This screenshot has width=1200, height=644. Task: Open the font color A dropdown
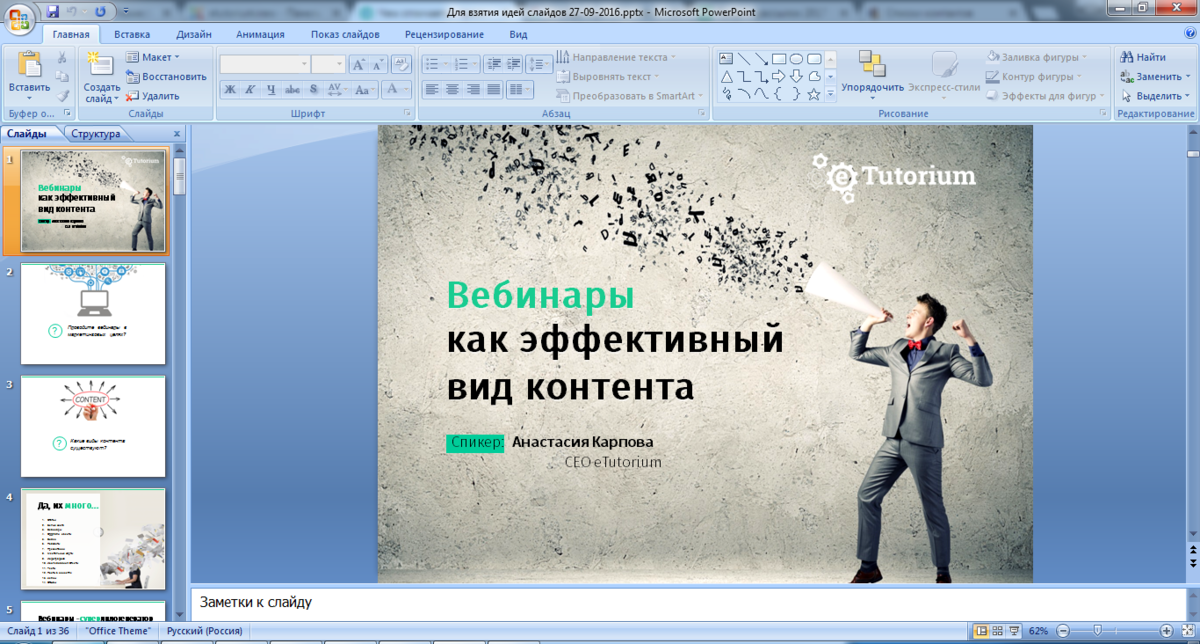click(x=395, y=89)
